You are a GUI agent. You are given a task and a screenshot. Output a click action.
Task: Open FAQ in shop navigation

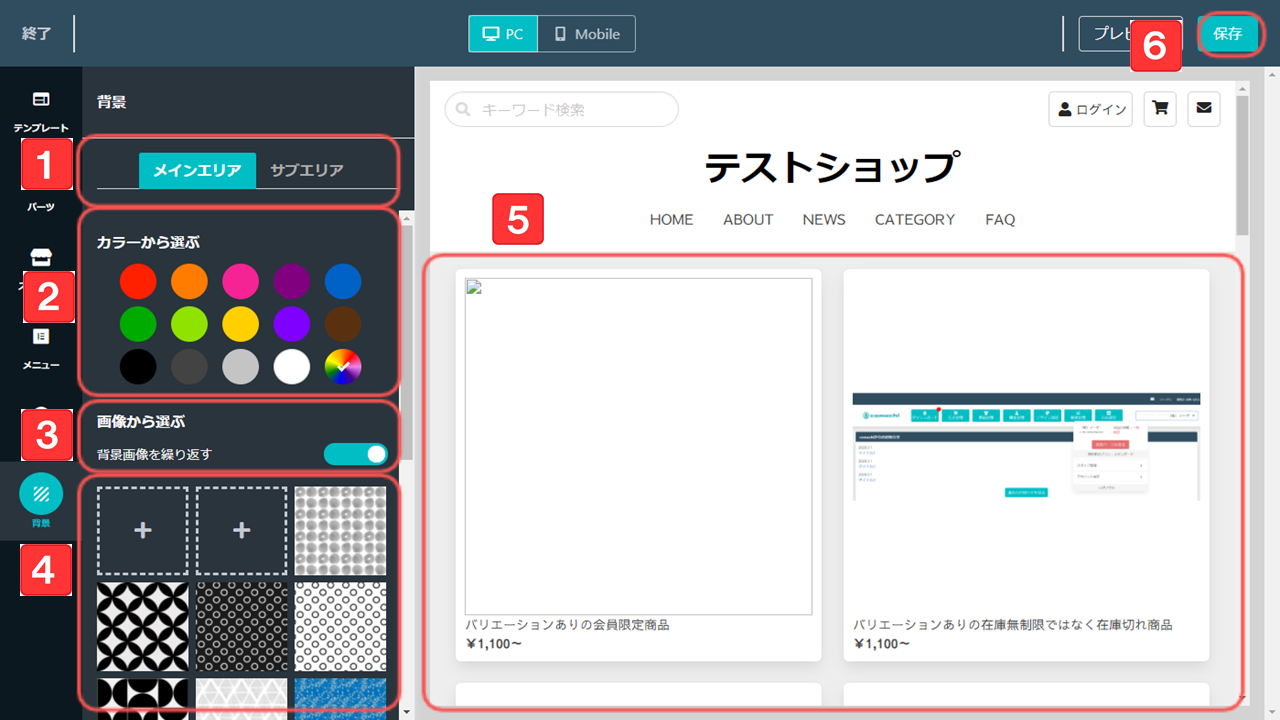coord(1000,220)
